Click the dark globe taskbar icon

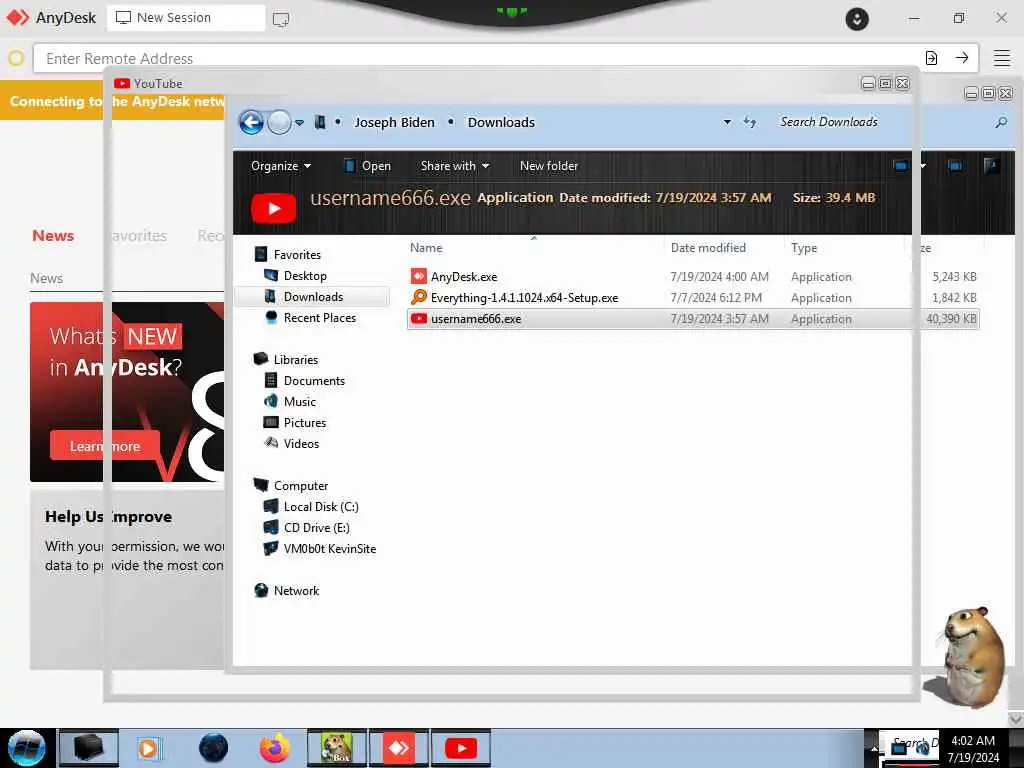click(213, 748)
